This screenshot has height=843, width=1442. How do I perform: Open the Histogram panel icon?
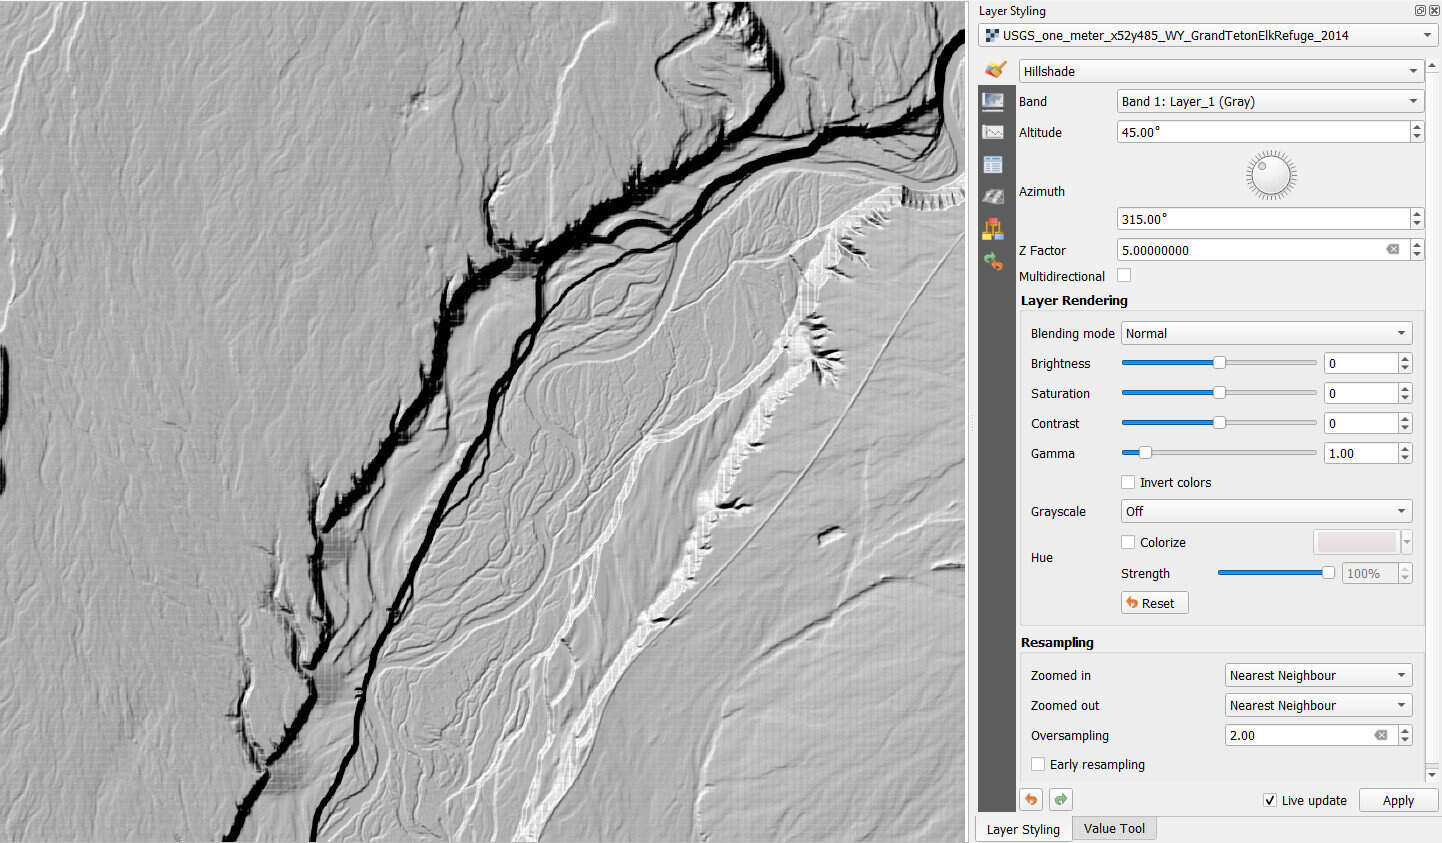pos(994,131)
